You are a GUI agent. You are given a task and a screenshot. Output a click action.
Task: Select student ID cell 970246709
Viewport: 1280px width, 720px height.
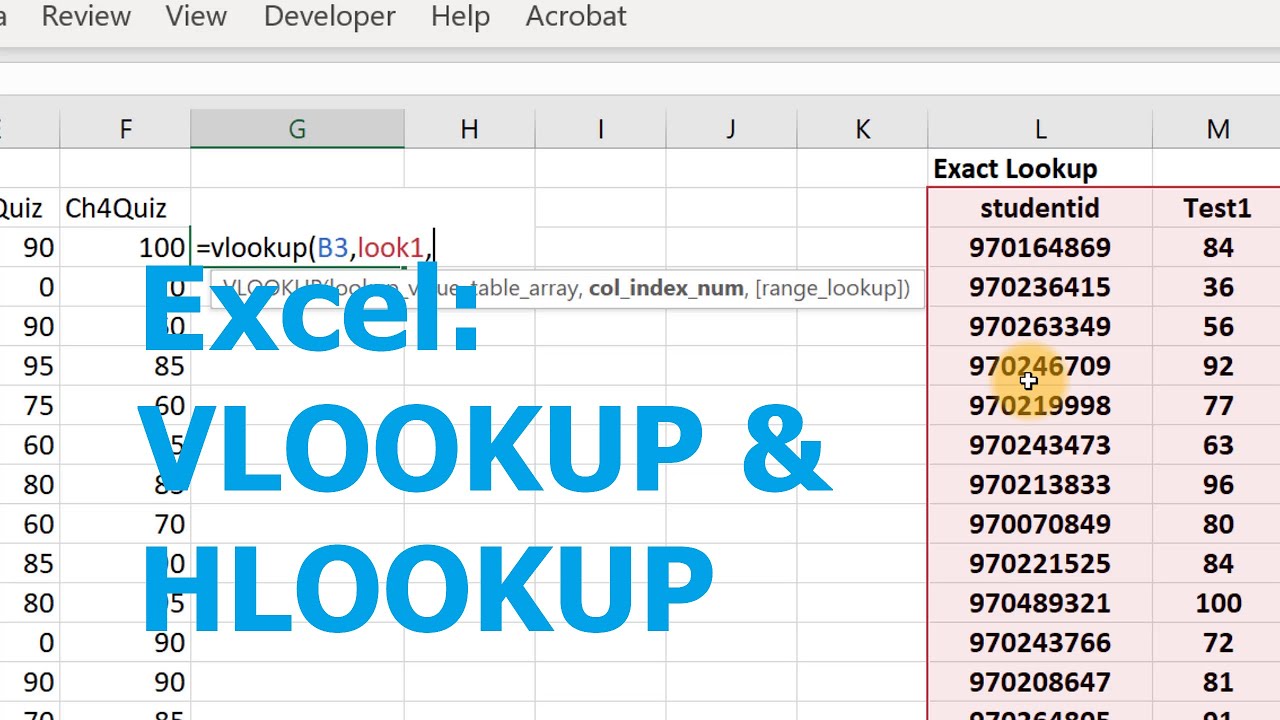coord(1040,366)
